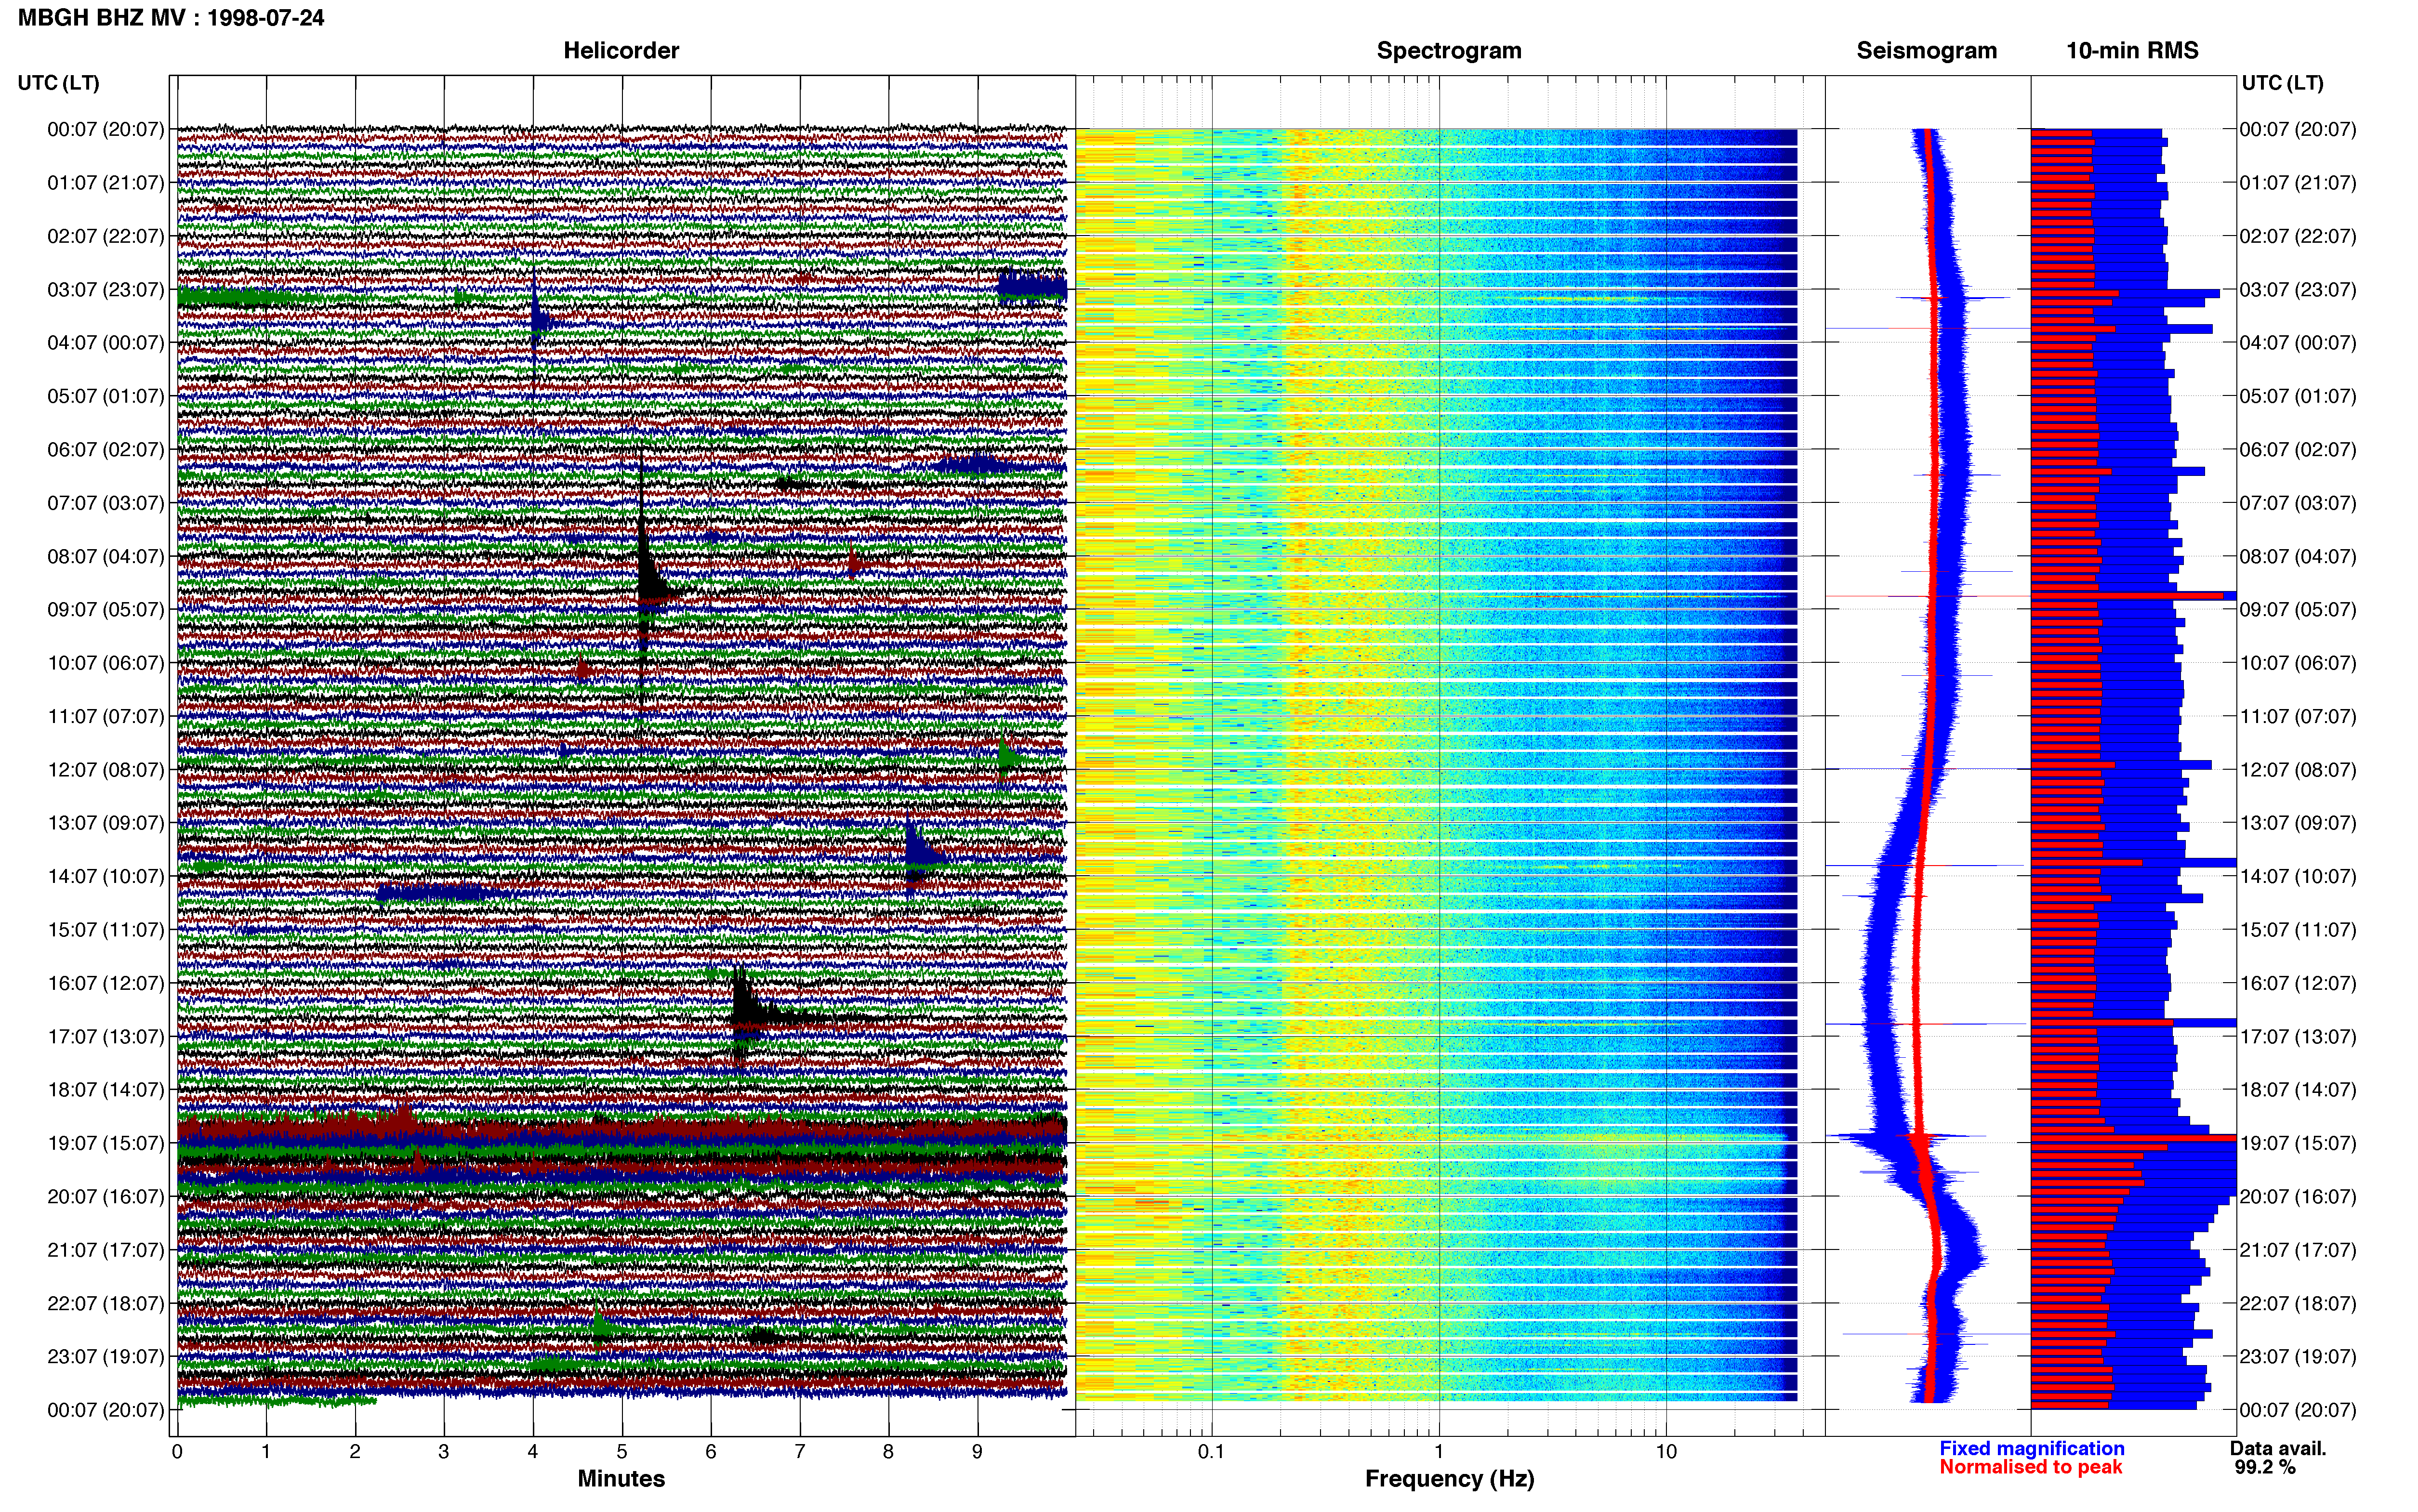Click the left 'UTC (LT)' axis label
Viewport: 2418px width, 1512px height.
coord(58,83)
